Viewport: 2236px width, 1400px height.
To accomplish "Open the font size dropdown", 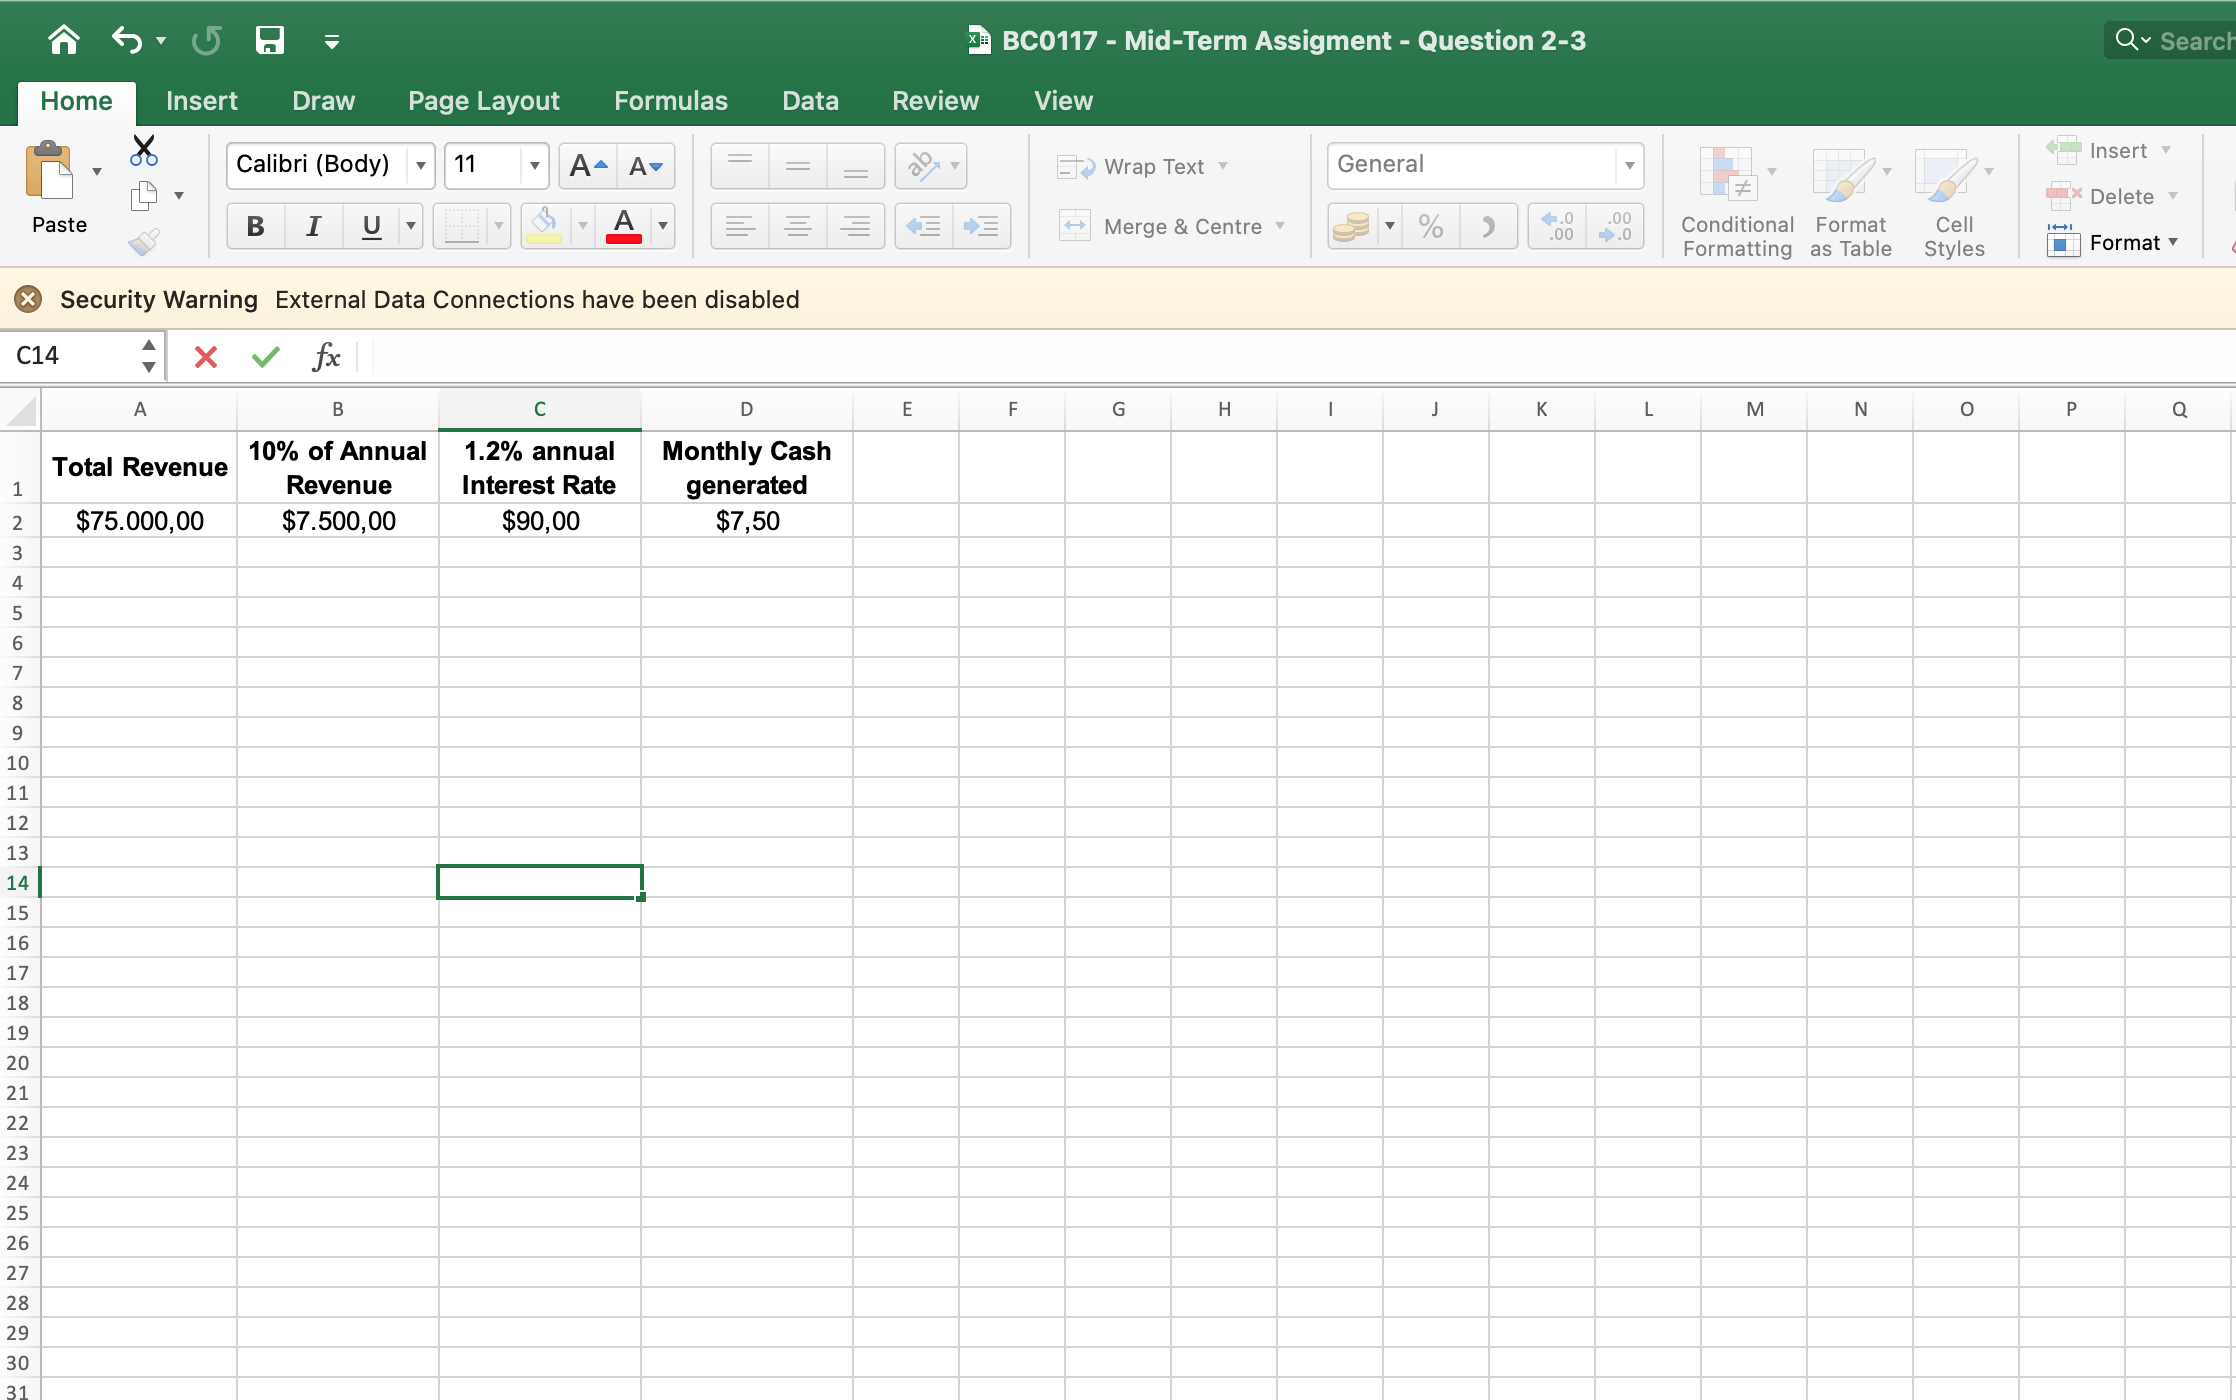I will (535, 165).
